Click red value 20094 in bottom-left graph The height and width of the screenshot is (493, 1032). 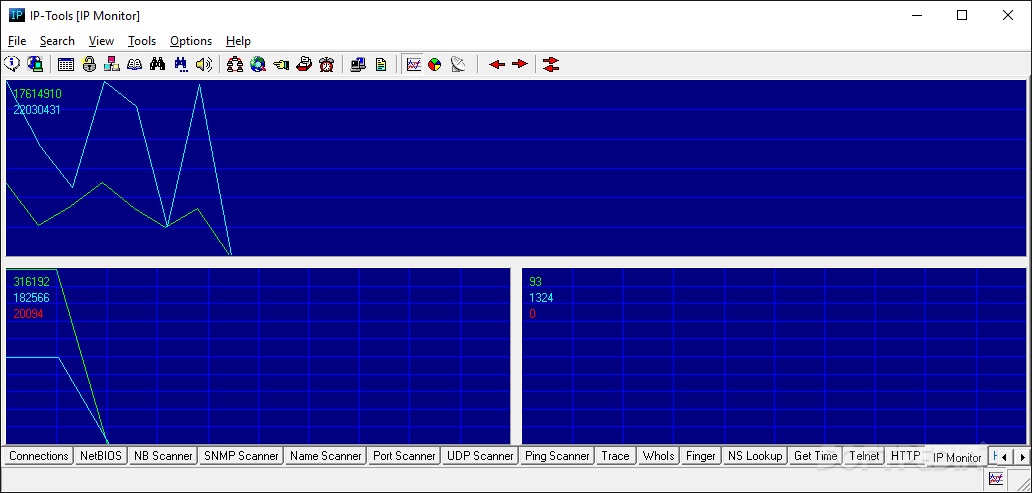(28, 314)
